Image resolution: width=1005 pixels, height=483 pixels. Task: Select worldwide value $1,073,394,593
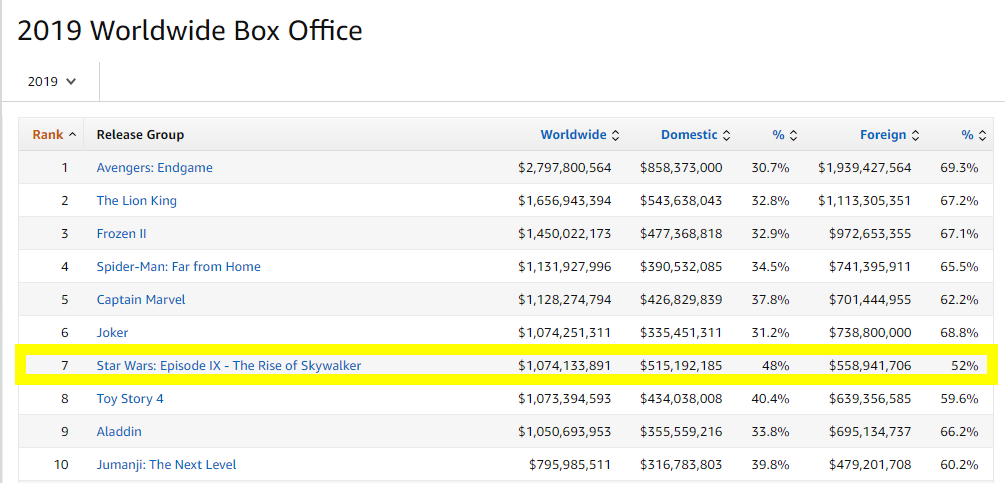(565, 398)
